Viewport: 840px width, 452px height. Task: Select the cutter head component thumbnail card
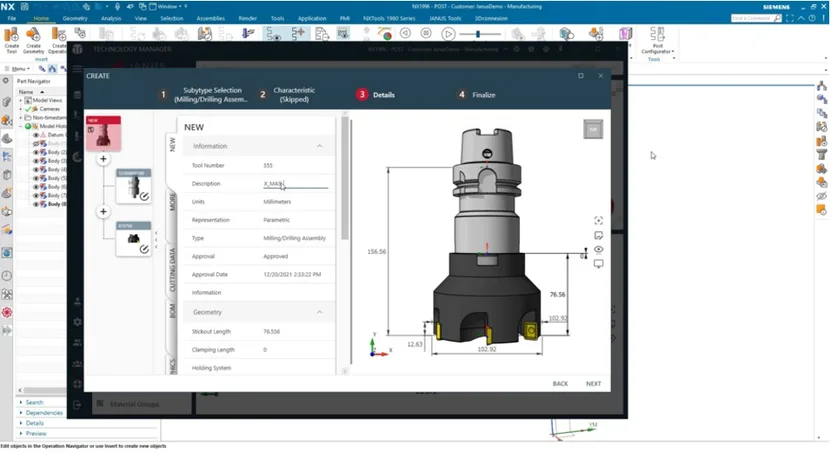[x=133, y=239]
